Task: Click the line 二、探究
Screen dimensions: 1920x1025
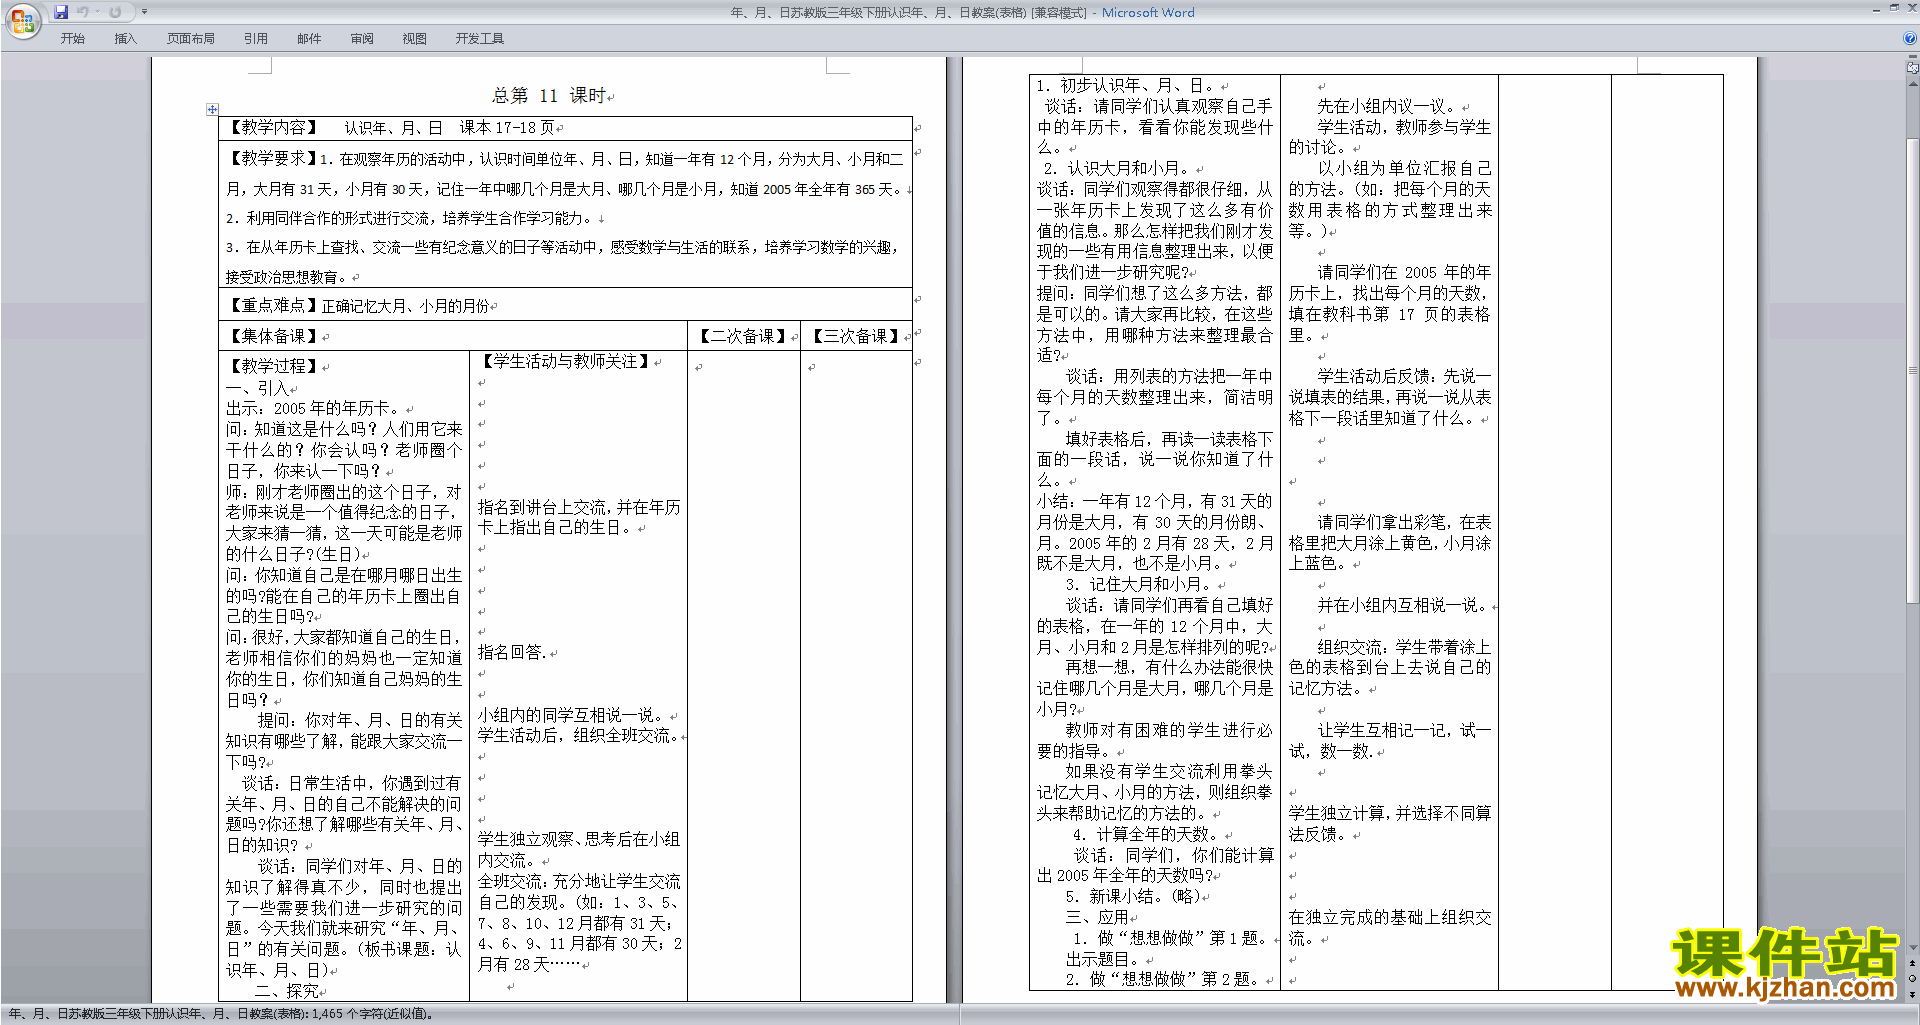Action: [288, 991]
